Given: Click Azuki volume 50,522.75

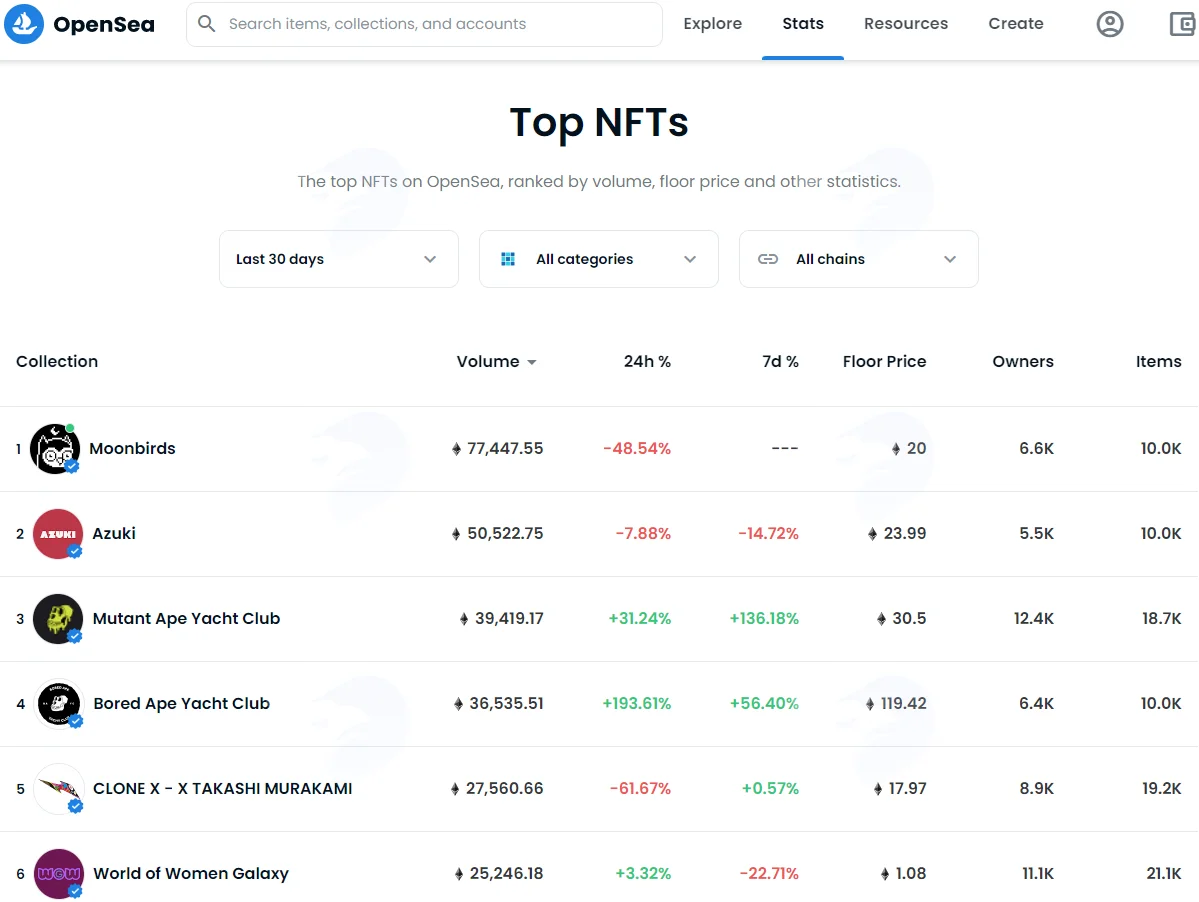Looking at the screenshot, I should click(x=505, y=534).
